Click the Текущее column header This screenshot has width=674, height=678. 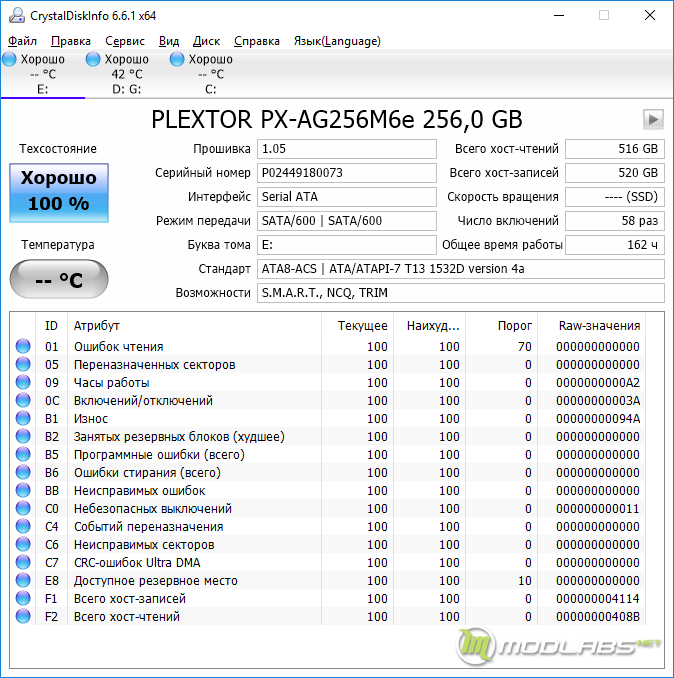tap(358, 326)
